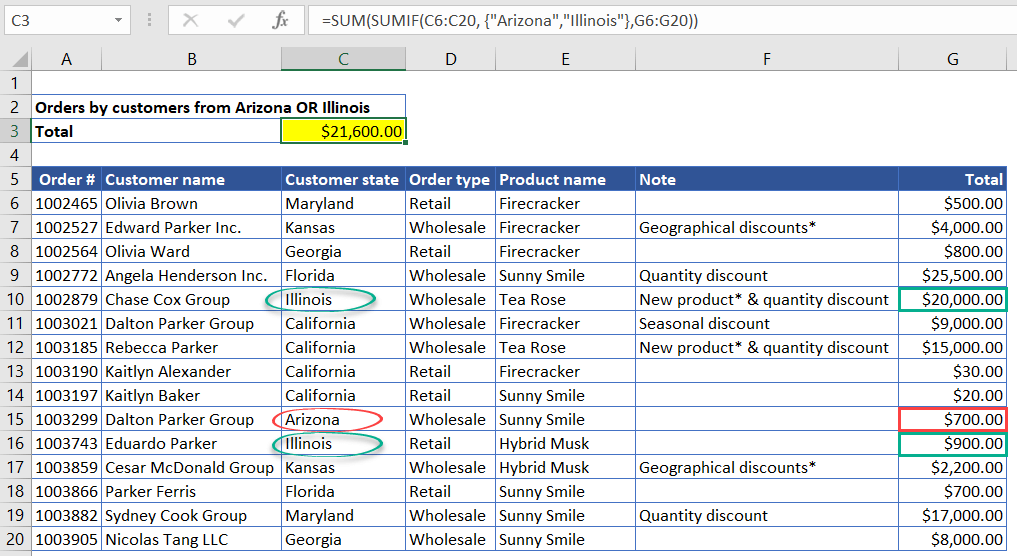Viewport: 1017px width, 556px height.
Task: Select 'Parker Ferris' cell
Action: click(x=191, y=492)
